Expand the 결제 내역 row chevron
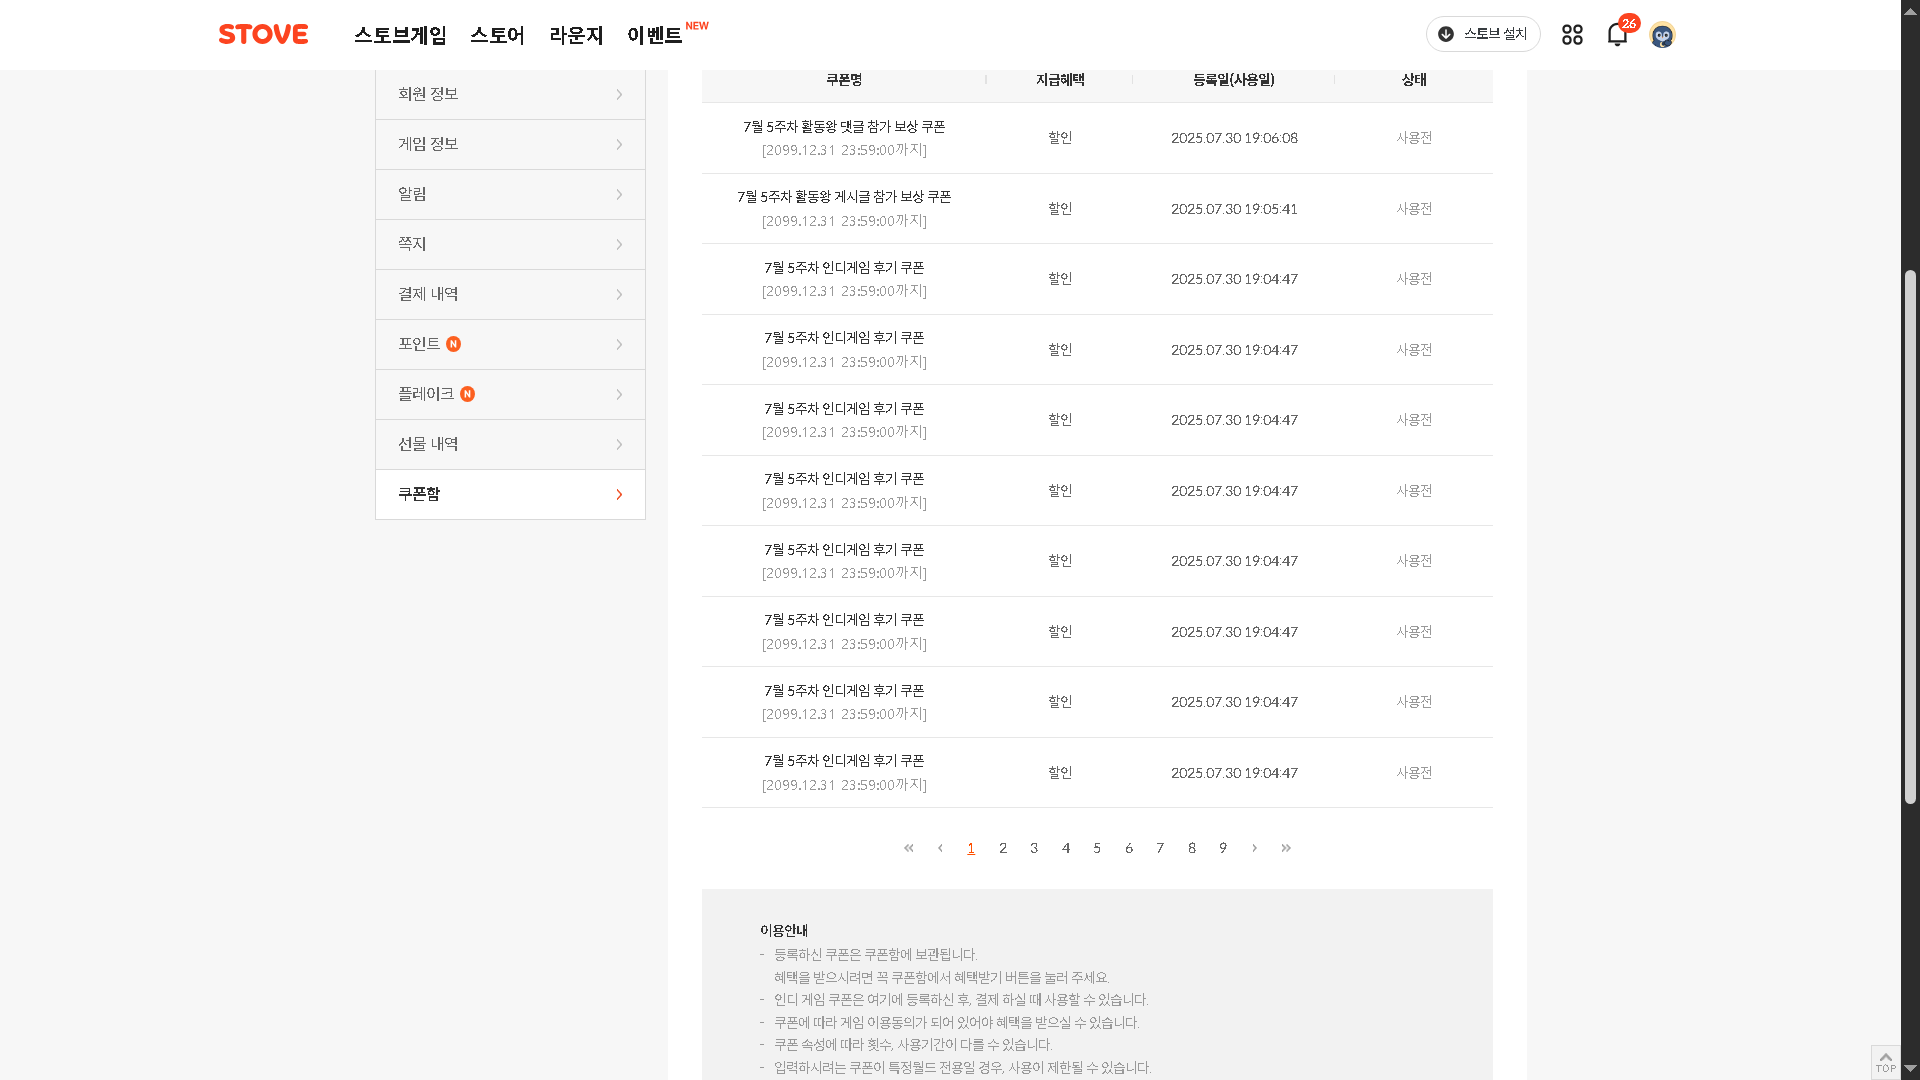The height and width of the screenshot is (1080, 1920). [x=619, y=295]
